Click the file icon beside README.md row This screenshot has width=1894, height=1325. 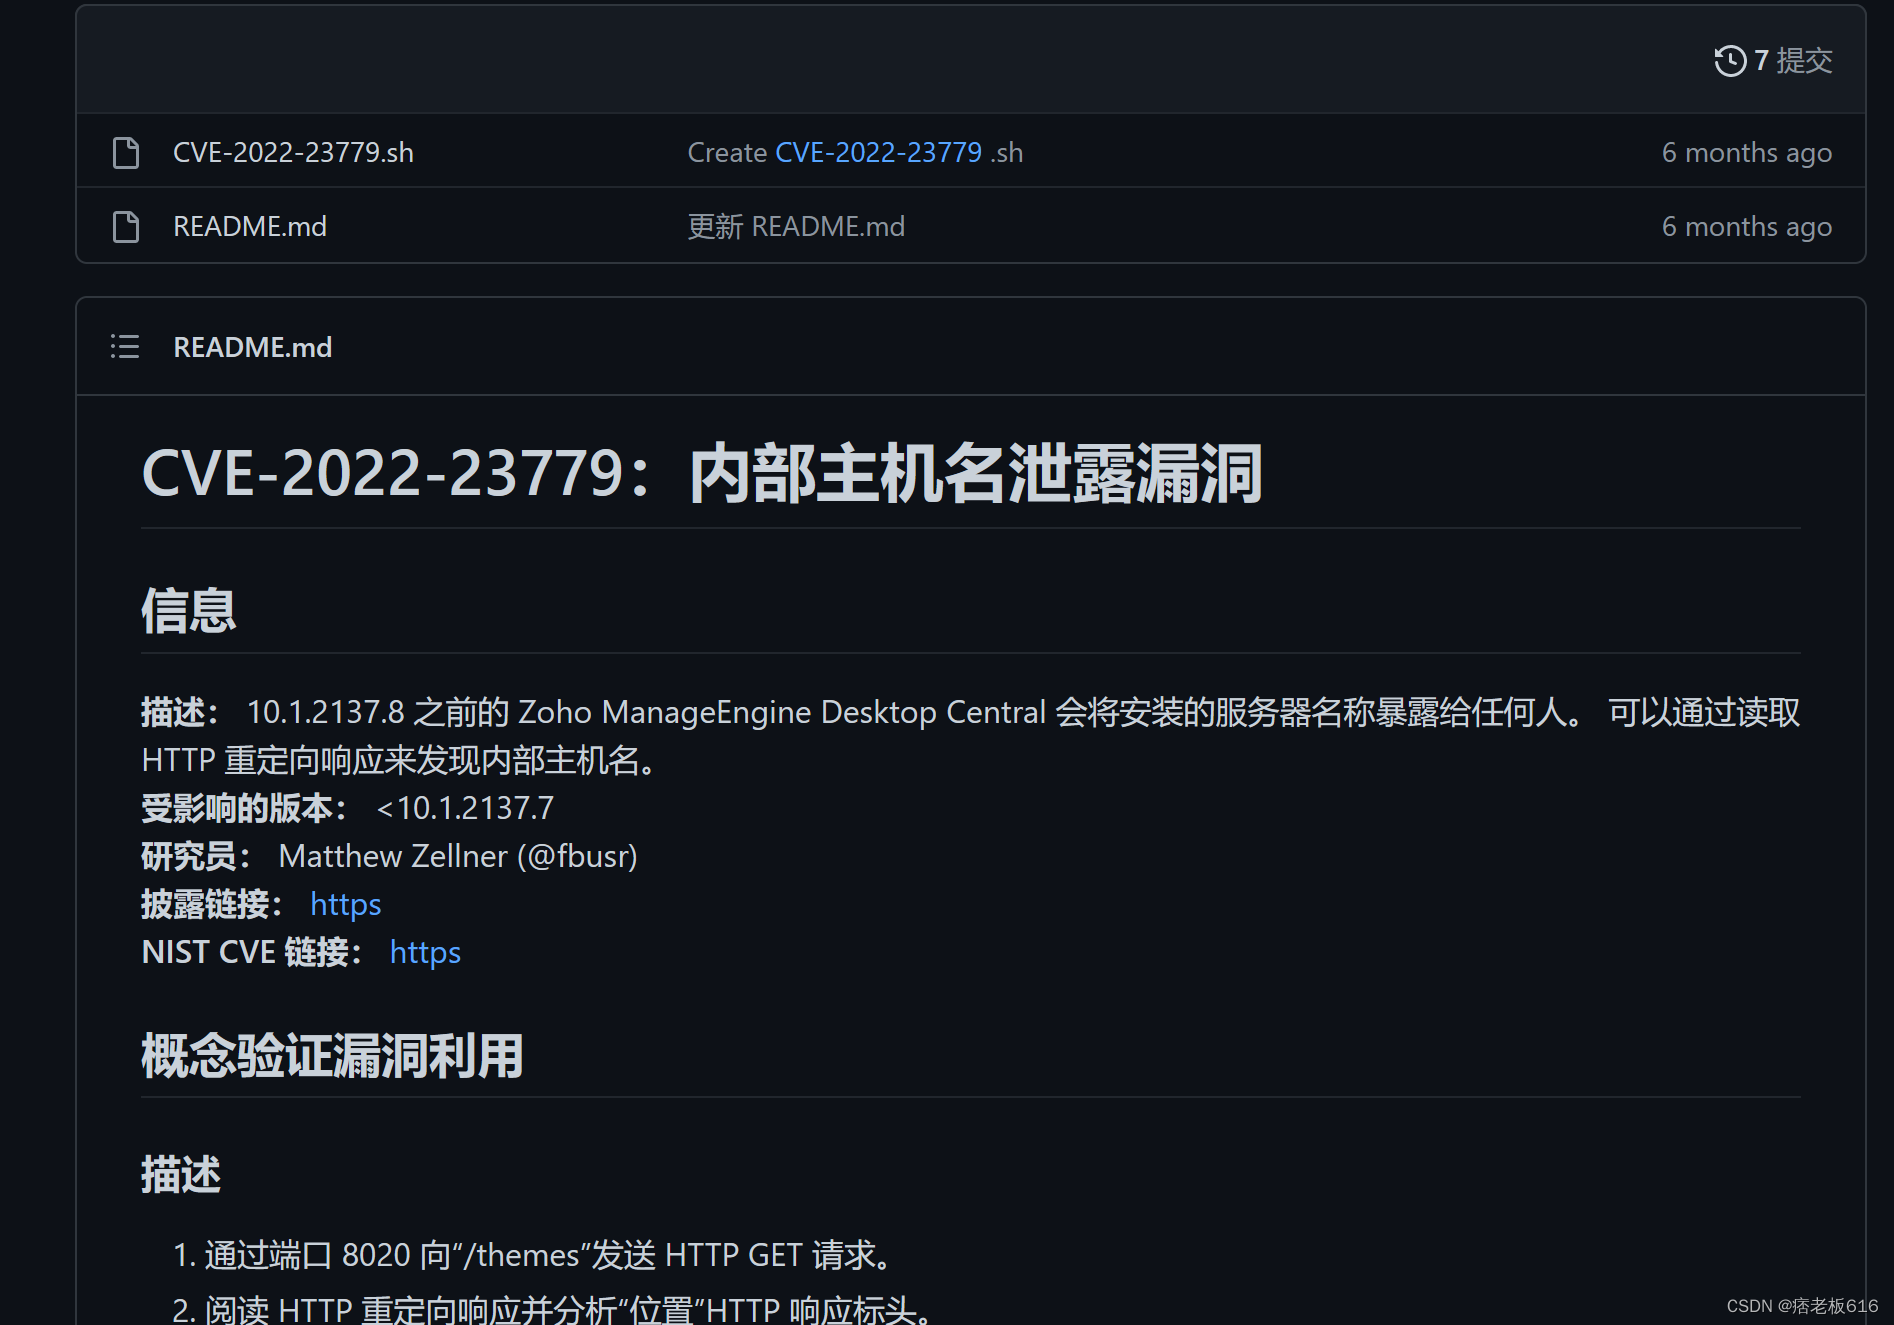point(126,227)
